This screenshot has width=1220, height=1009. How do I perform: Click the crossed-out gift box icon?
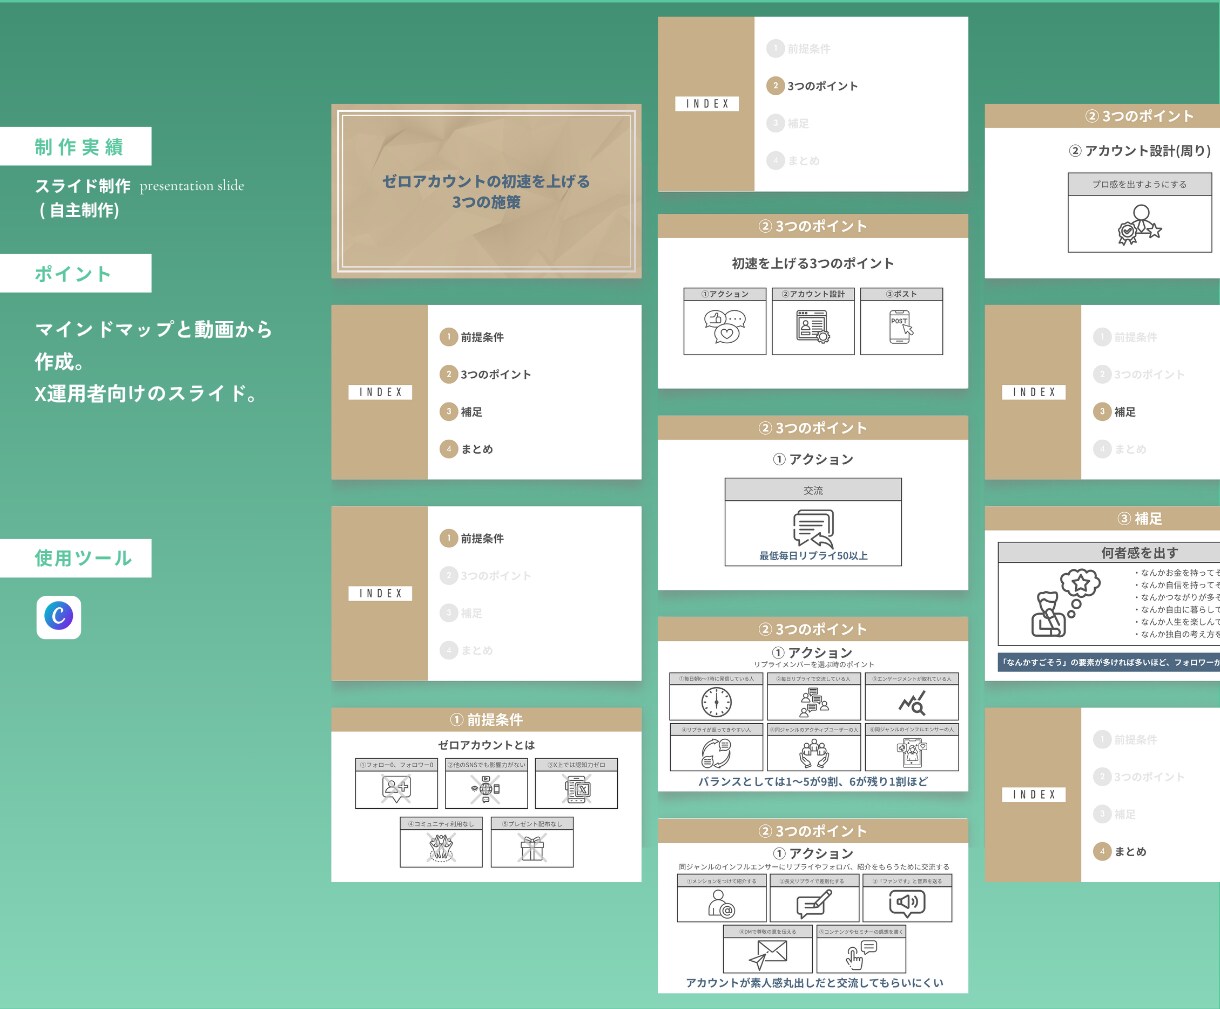pos(532,848)
